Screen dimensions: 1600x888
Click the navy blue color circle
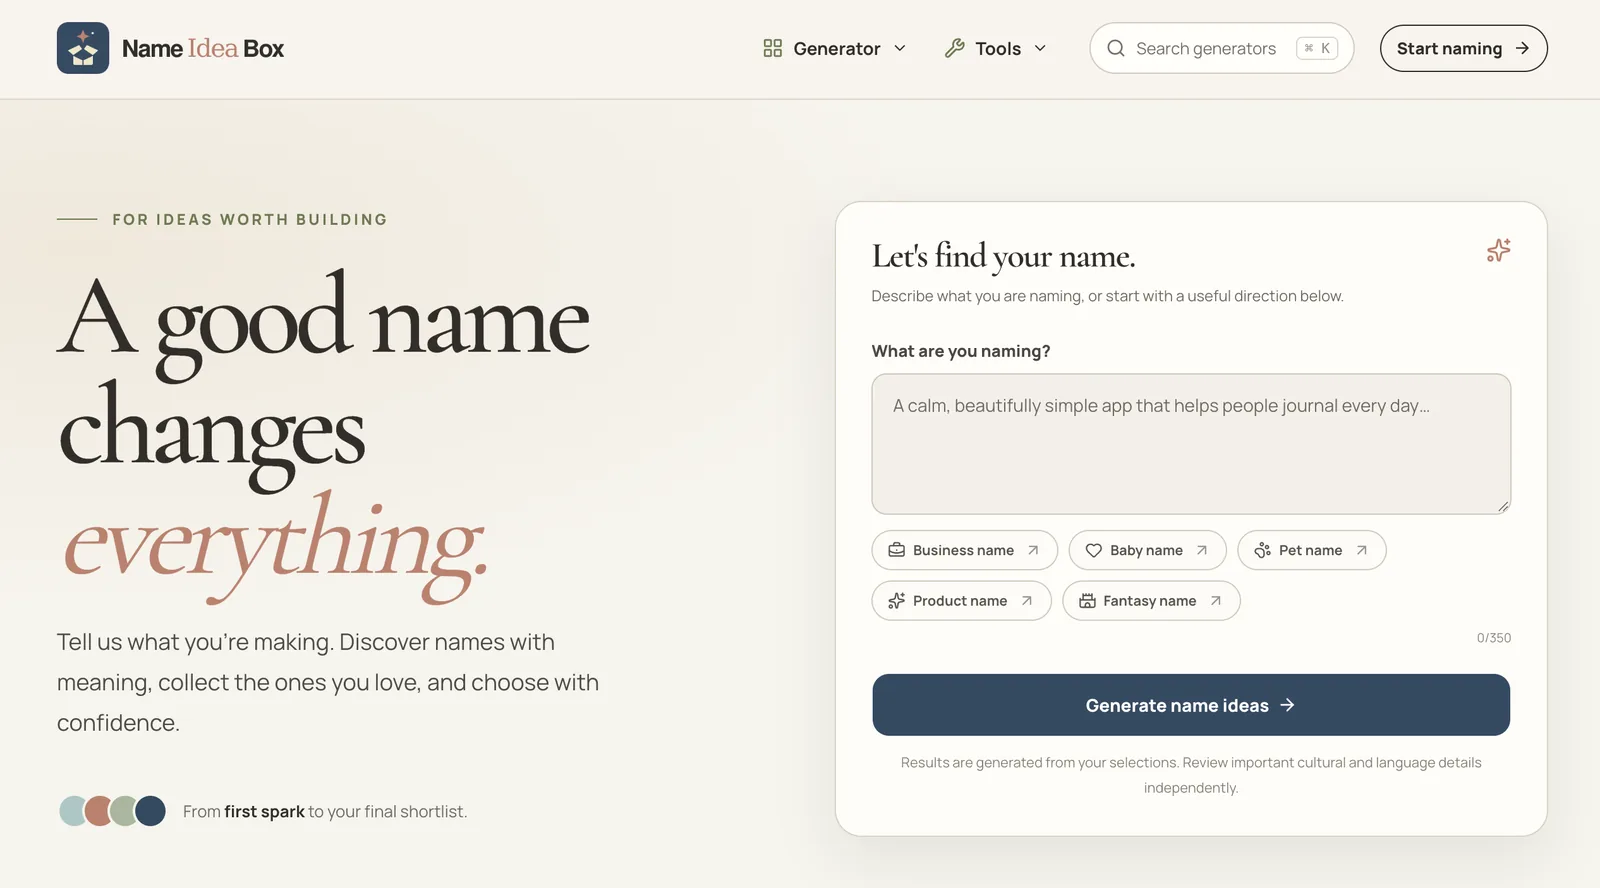[150, 811]
